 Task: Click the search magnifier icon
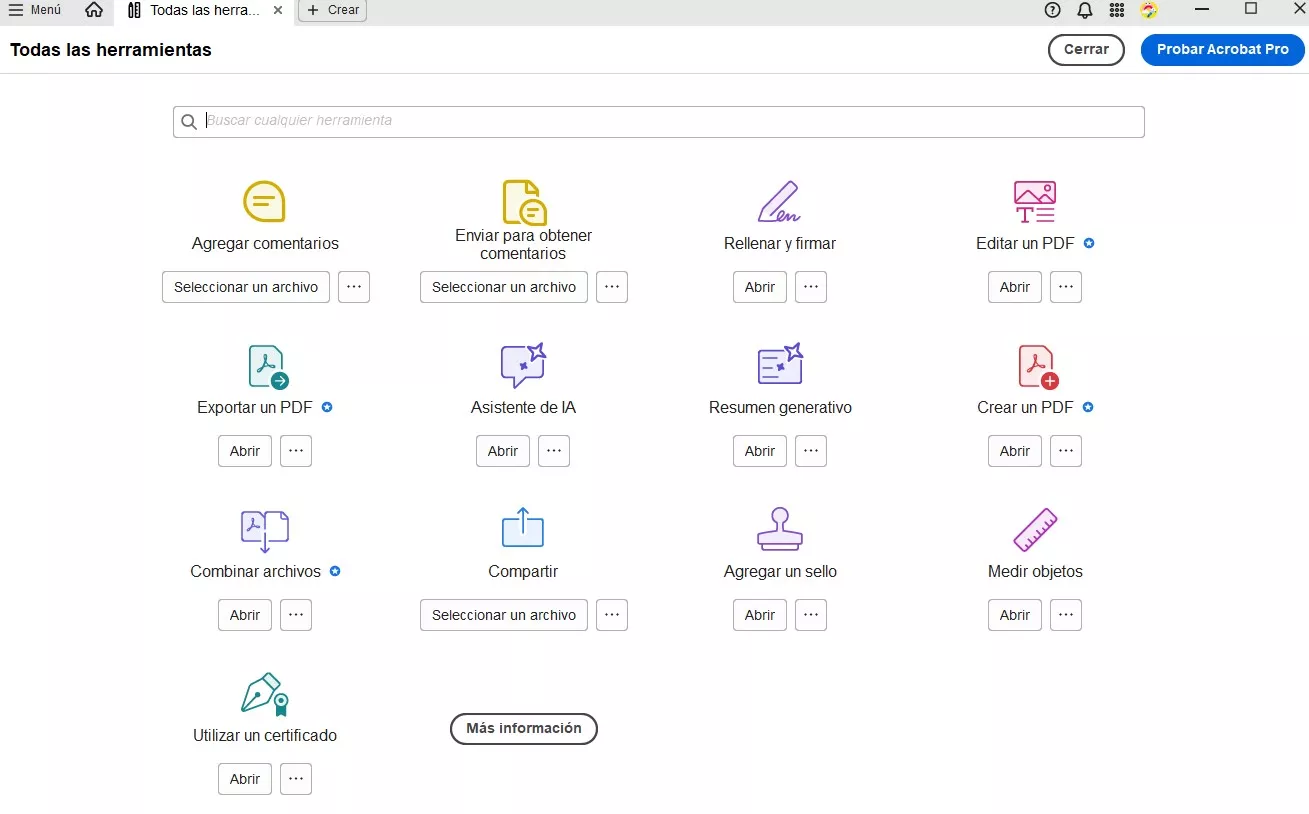pos(189,122)
